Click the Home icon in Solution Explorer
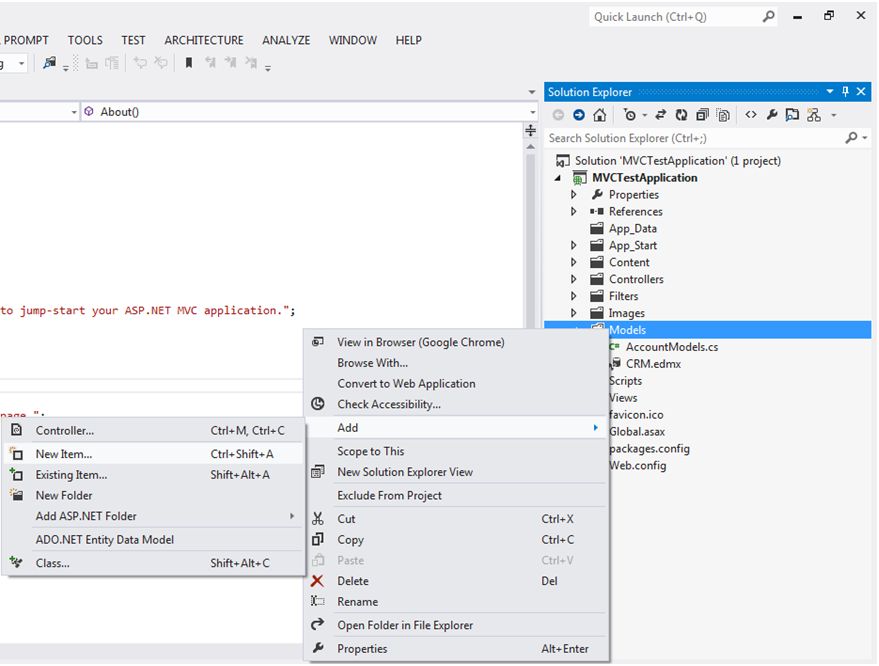 tap(599, 115)
